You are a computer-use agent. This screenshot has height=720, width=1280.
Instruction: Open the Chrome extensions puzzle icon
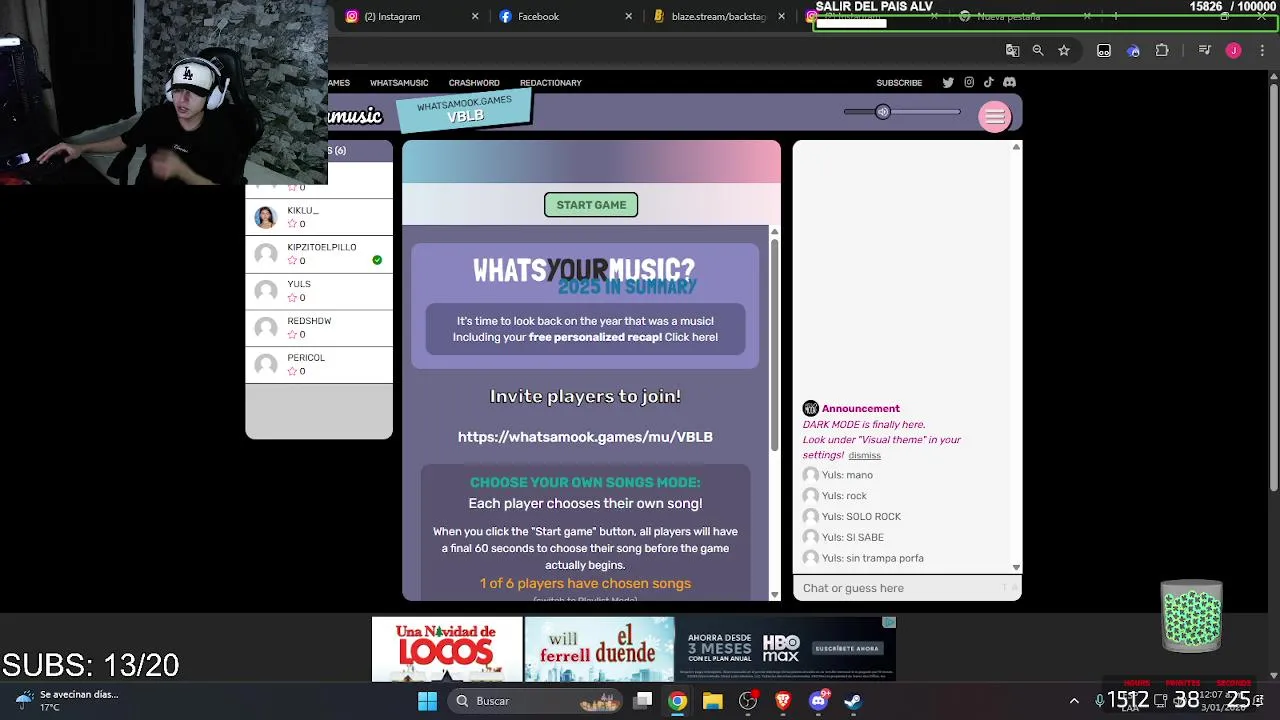(x=1162, y=50)
